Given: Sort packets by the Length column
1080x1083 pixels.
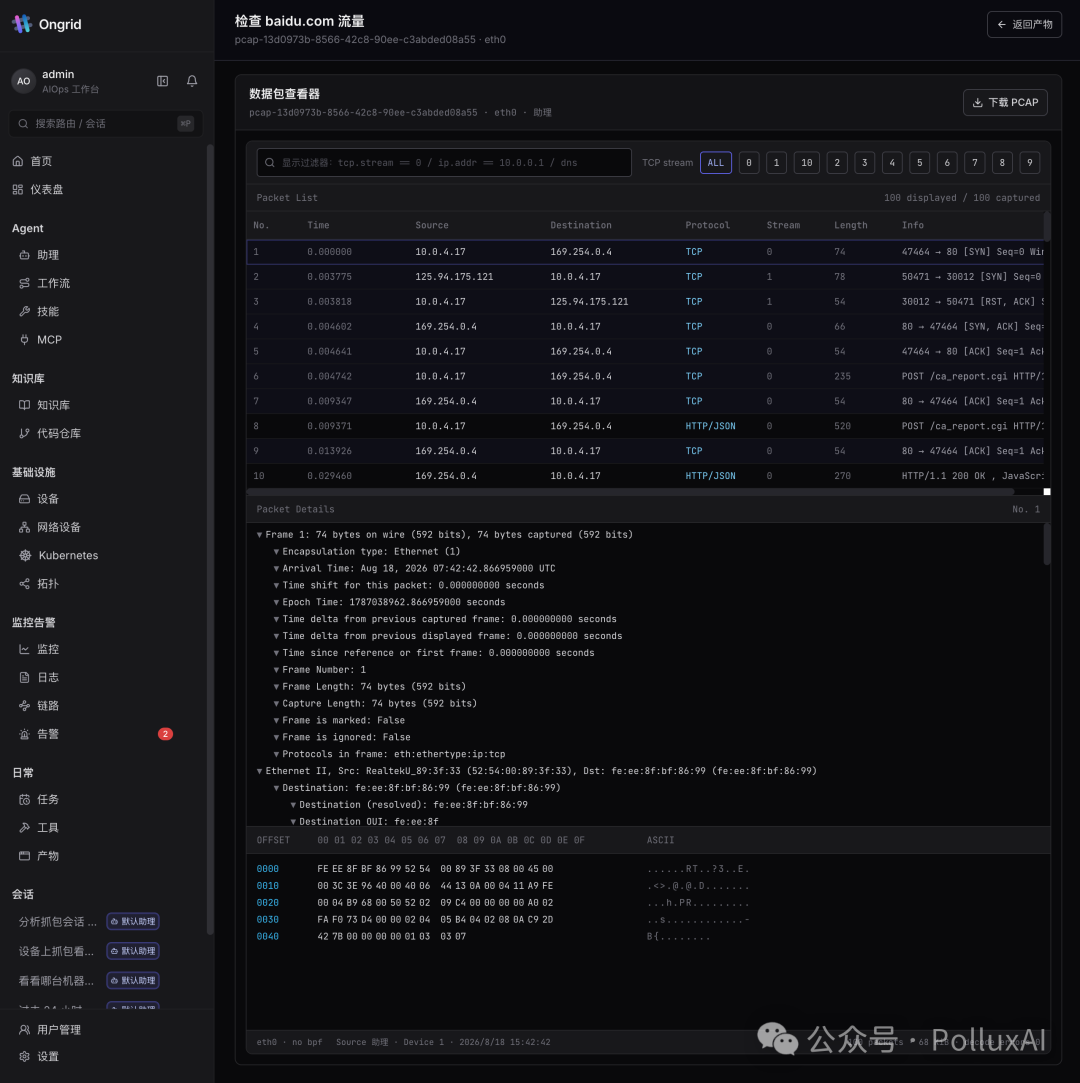Looking at the screenshot, I should [x=851, y=225].
